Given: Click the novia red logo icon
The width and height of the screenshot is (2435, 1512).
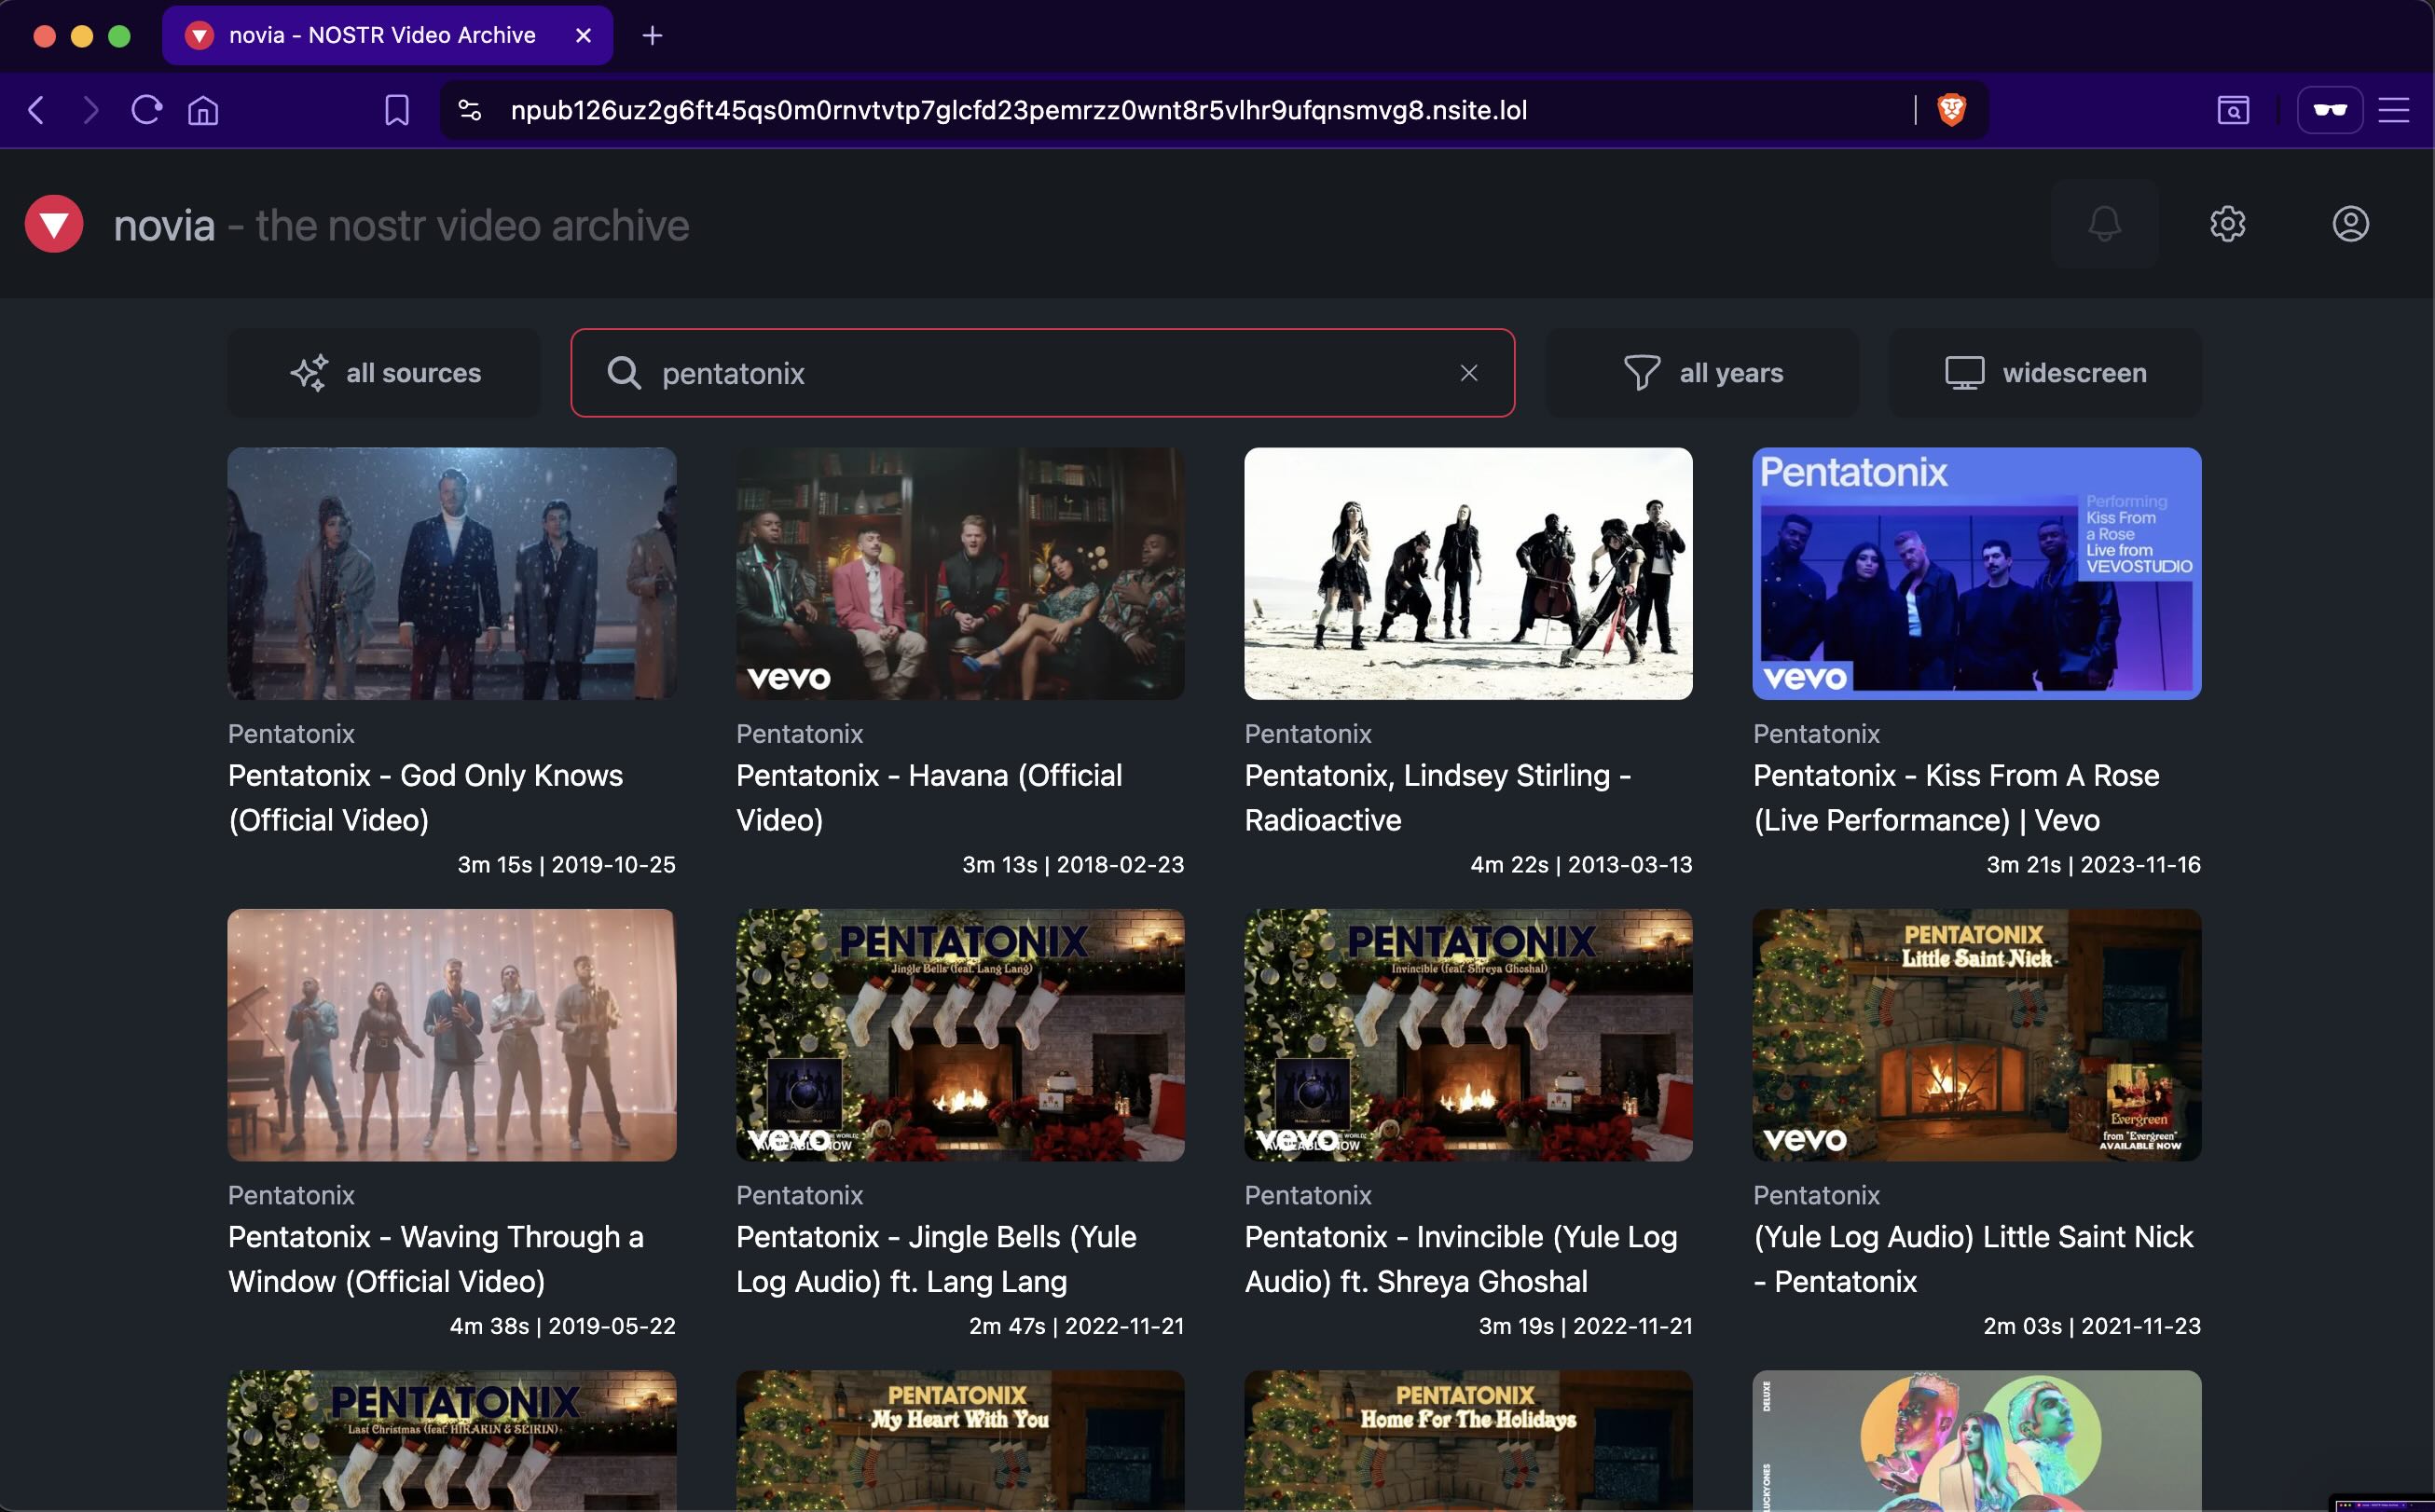Looking at the screenshot, I should [x=54, y=224].
